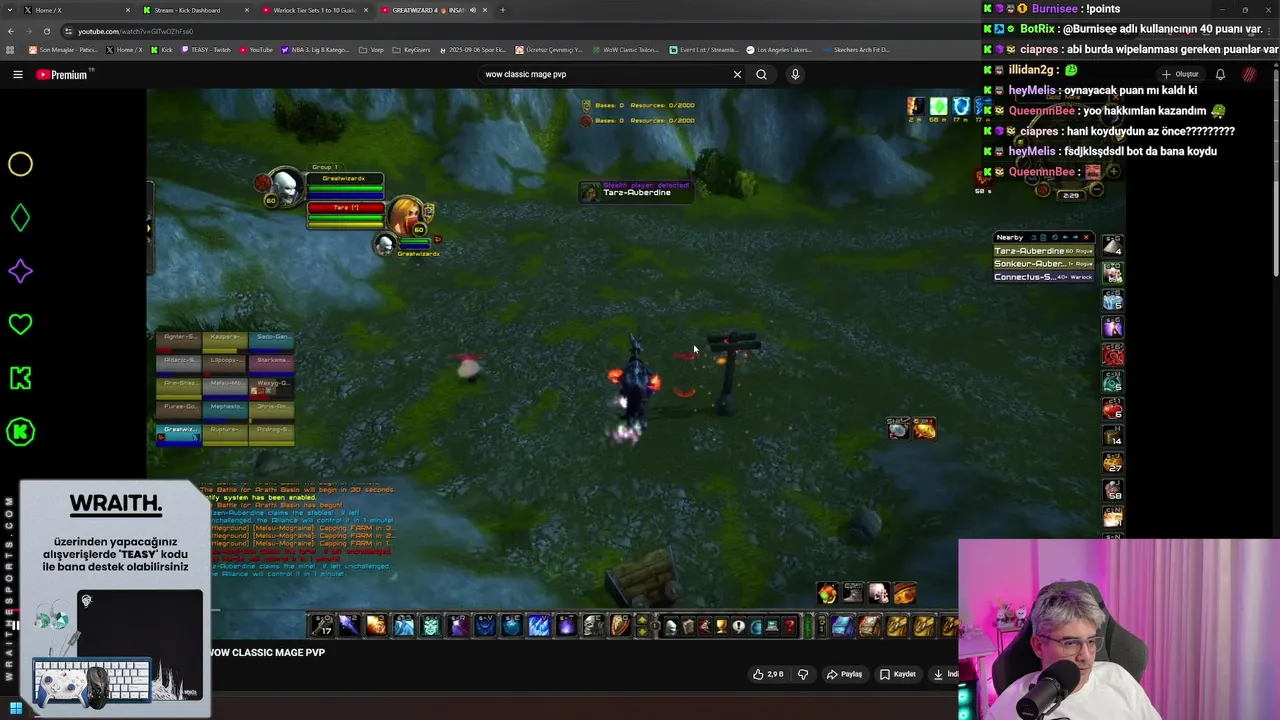
Task: Save the video with the Kaydet button
Action: point(897,674)
